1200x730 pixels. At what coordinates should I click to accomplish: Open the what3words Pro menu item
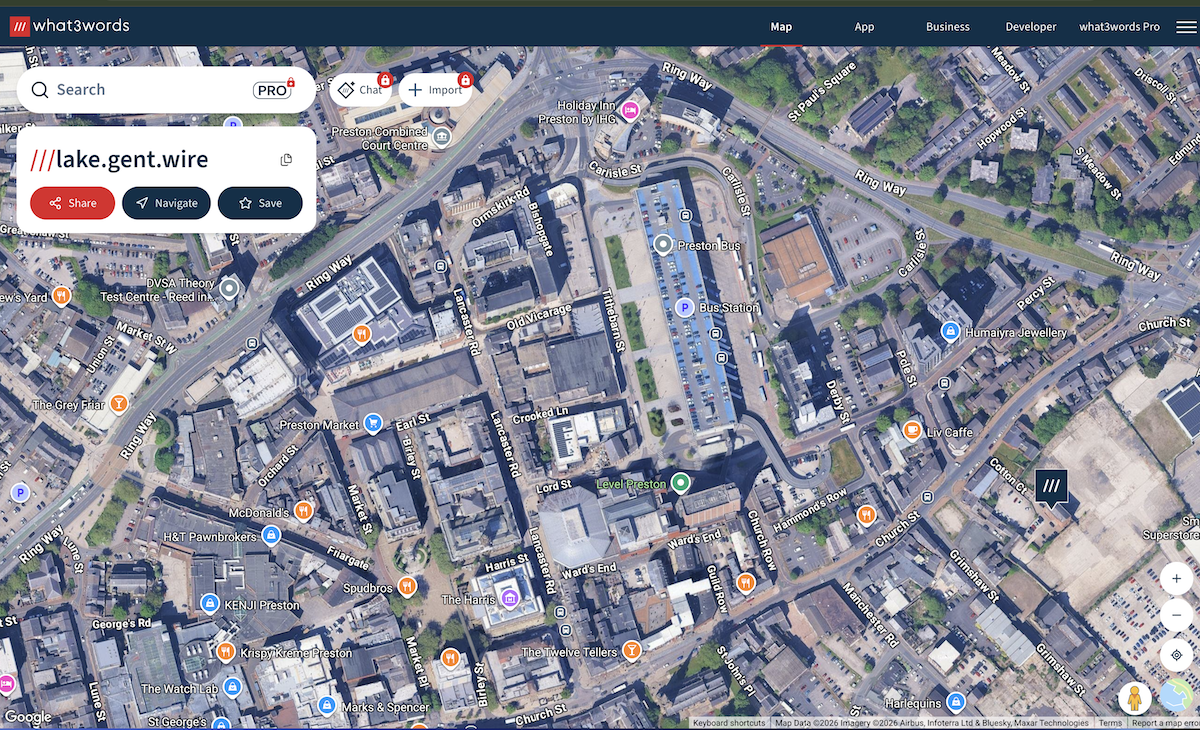[1120, 27]
